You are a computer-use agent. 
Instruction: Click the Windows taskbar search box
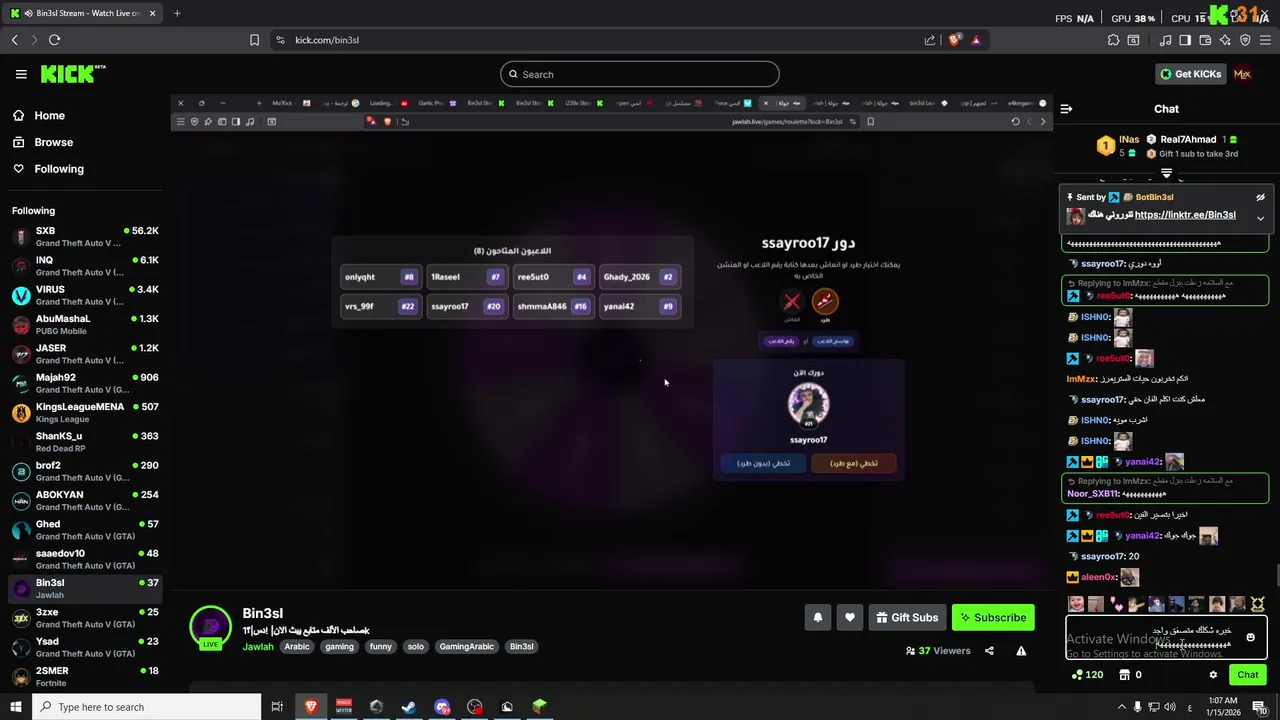(x=146, y=707)
